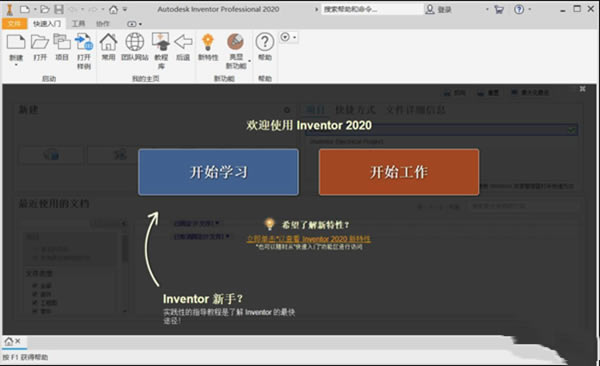Click the 启动 ribbon panel title

49,78
